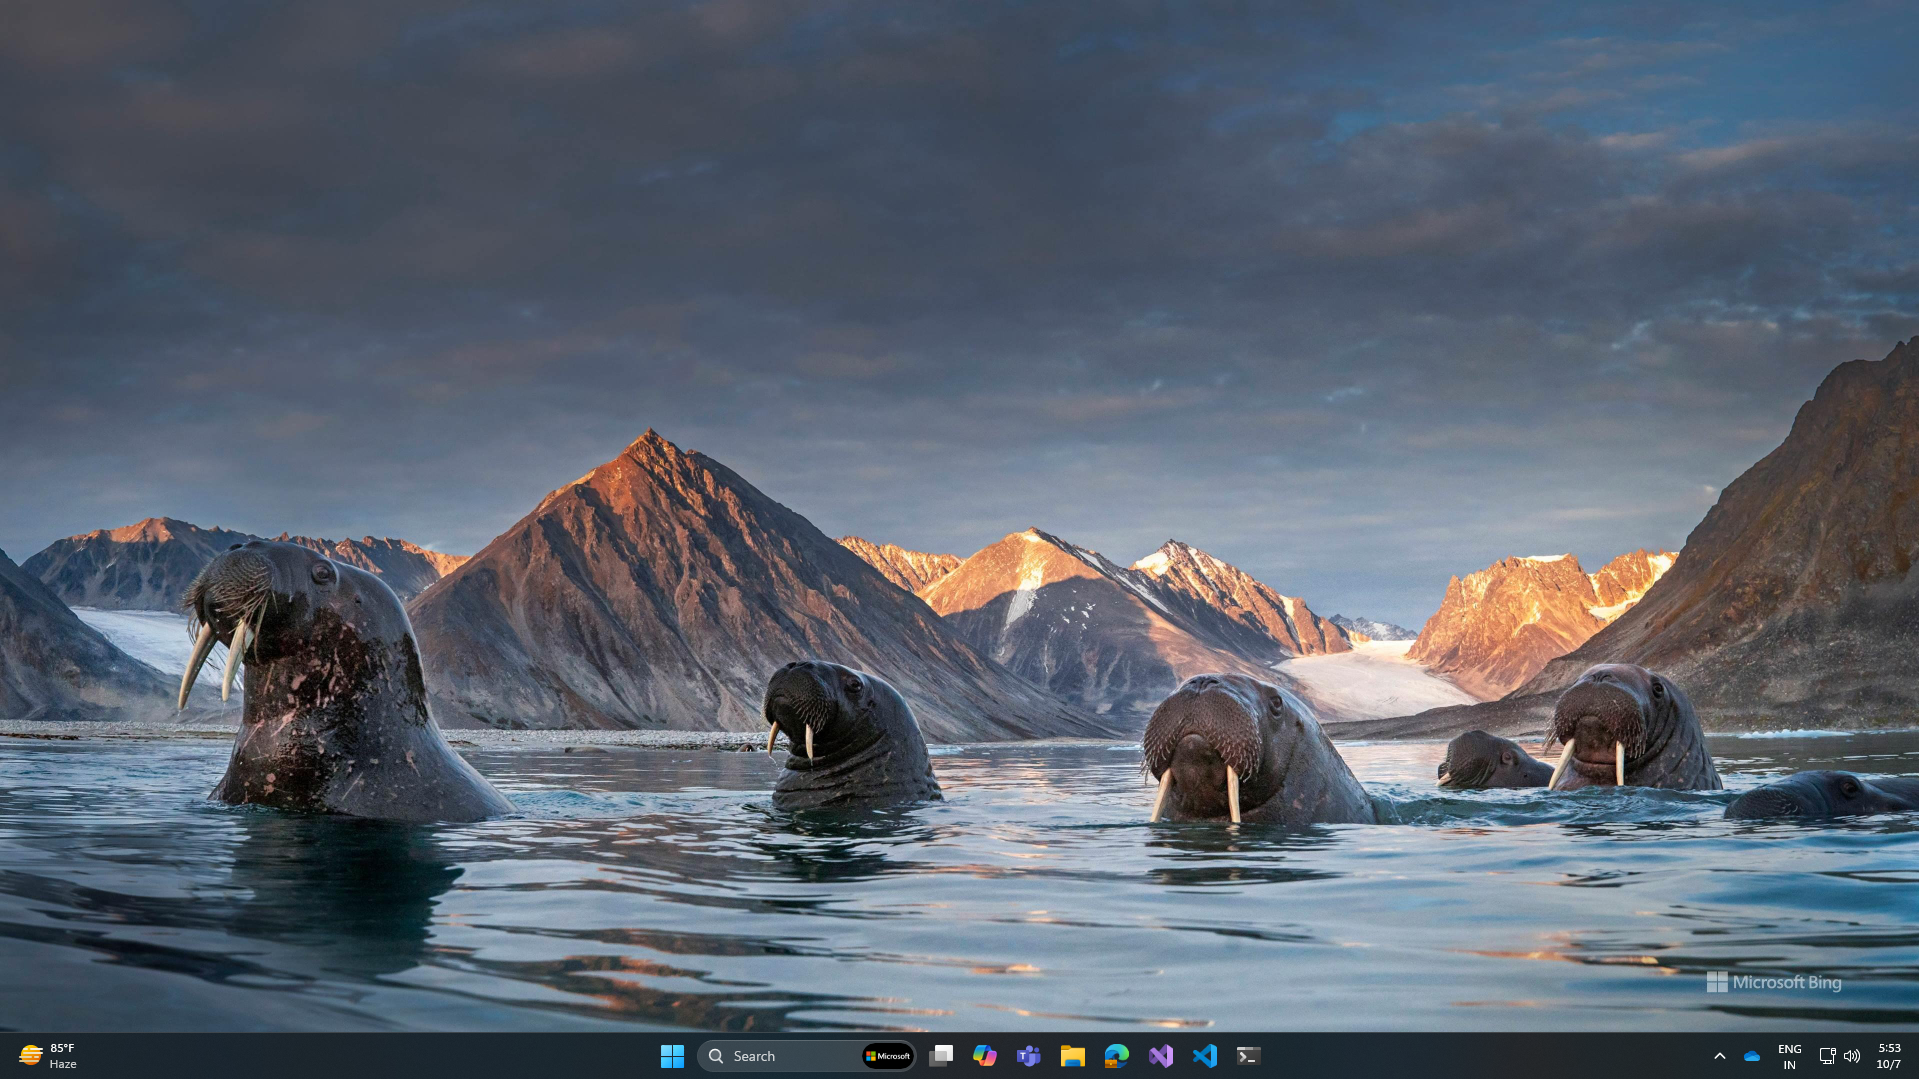Image resolution: width=1919 pixels, height=1079 pixels.
Task: Check OneDrive sync status in system tray
Action: click(1751, 1055)
